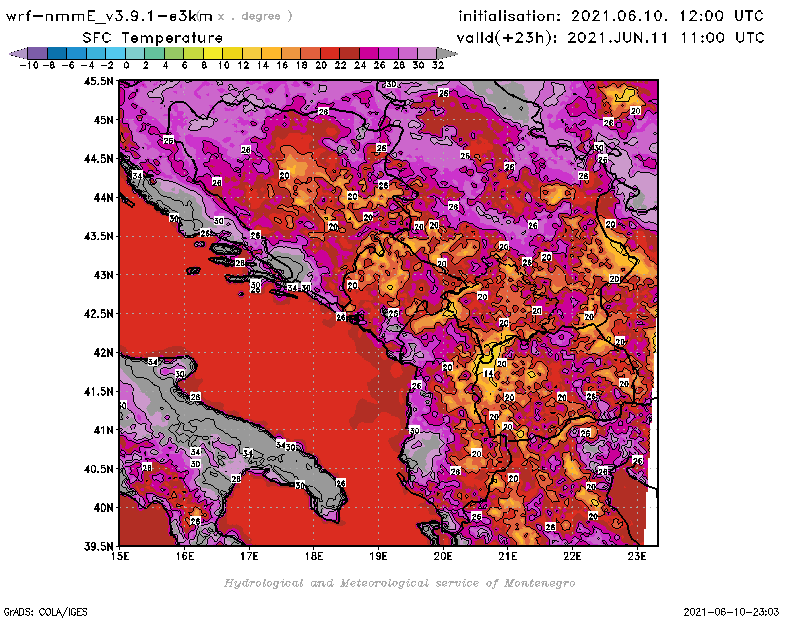Click the 41N latitude label

(x=103, y=430)
